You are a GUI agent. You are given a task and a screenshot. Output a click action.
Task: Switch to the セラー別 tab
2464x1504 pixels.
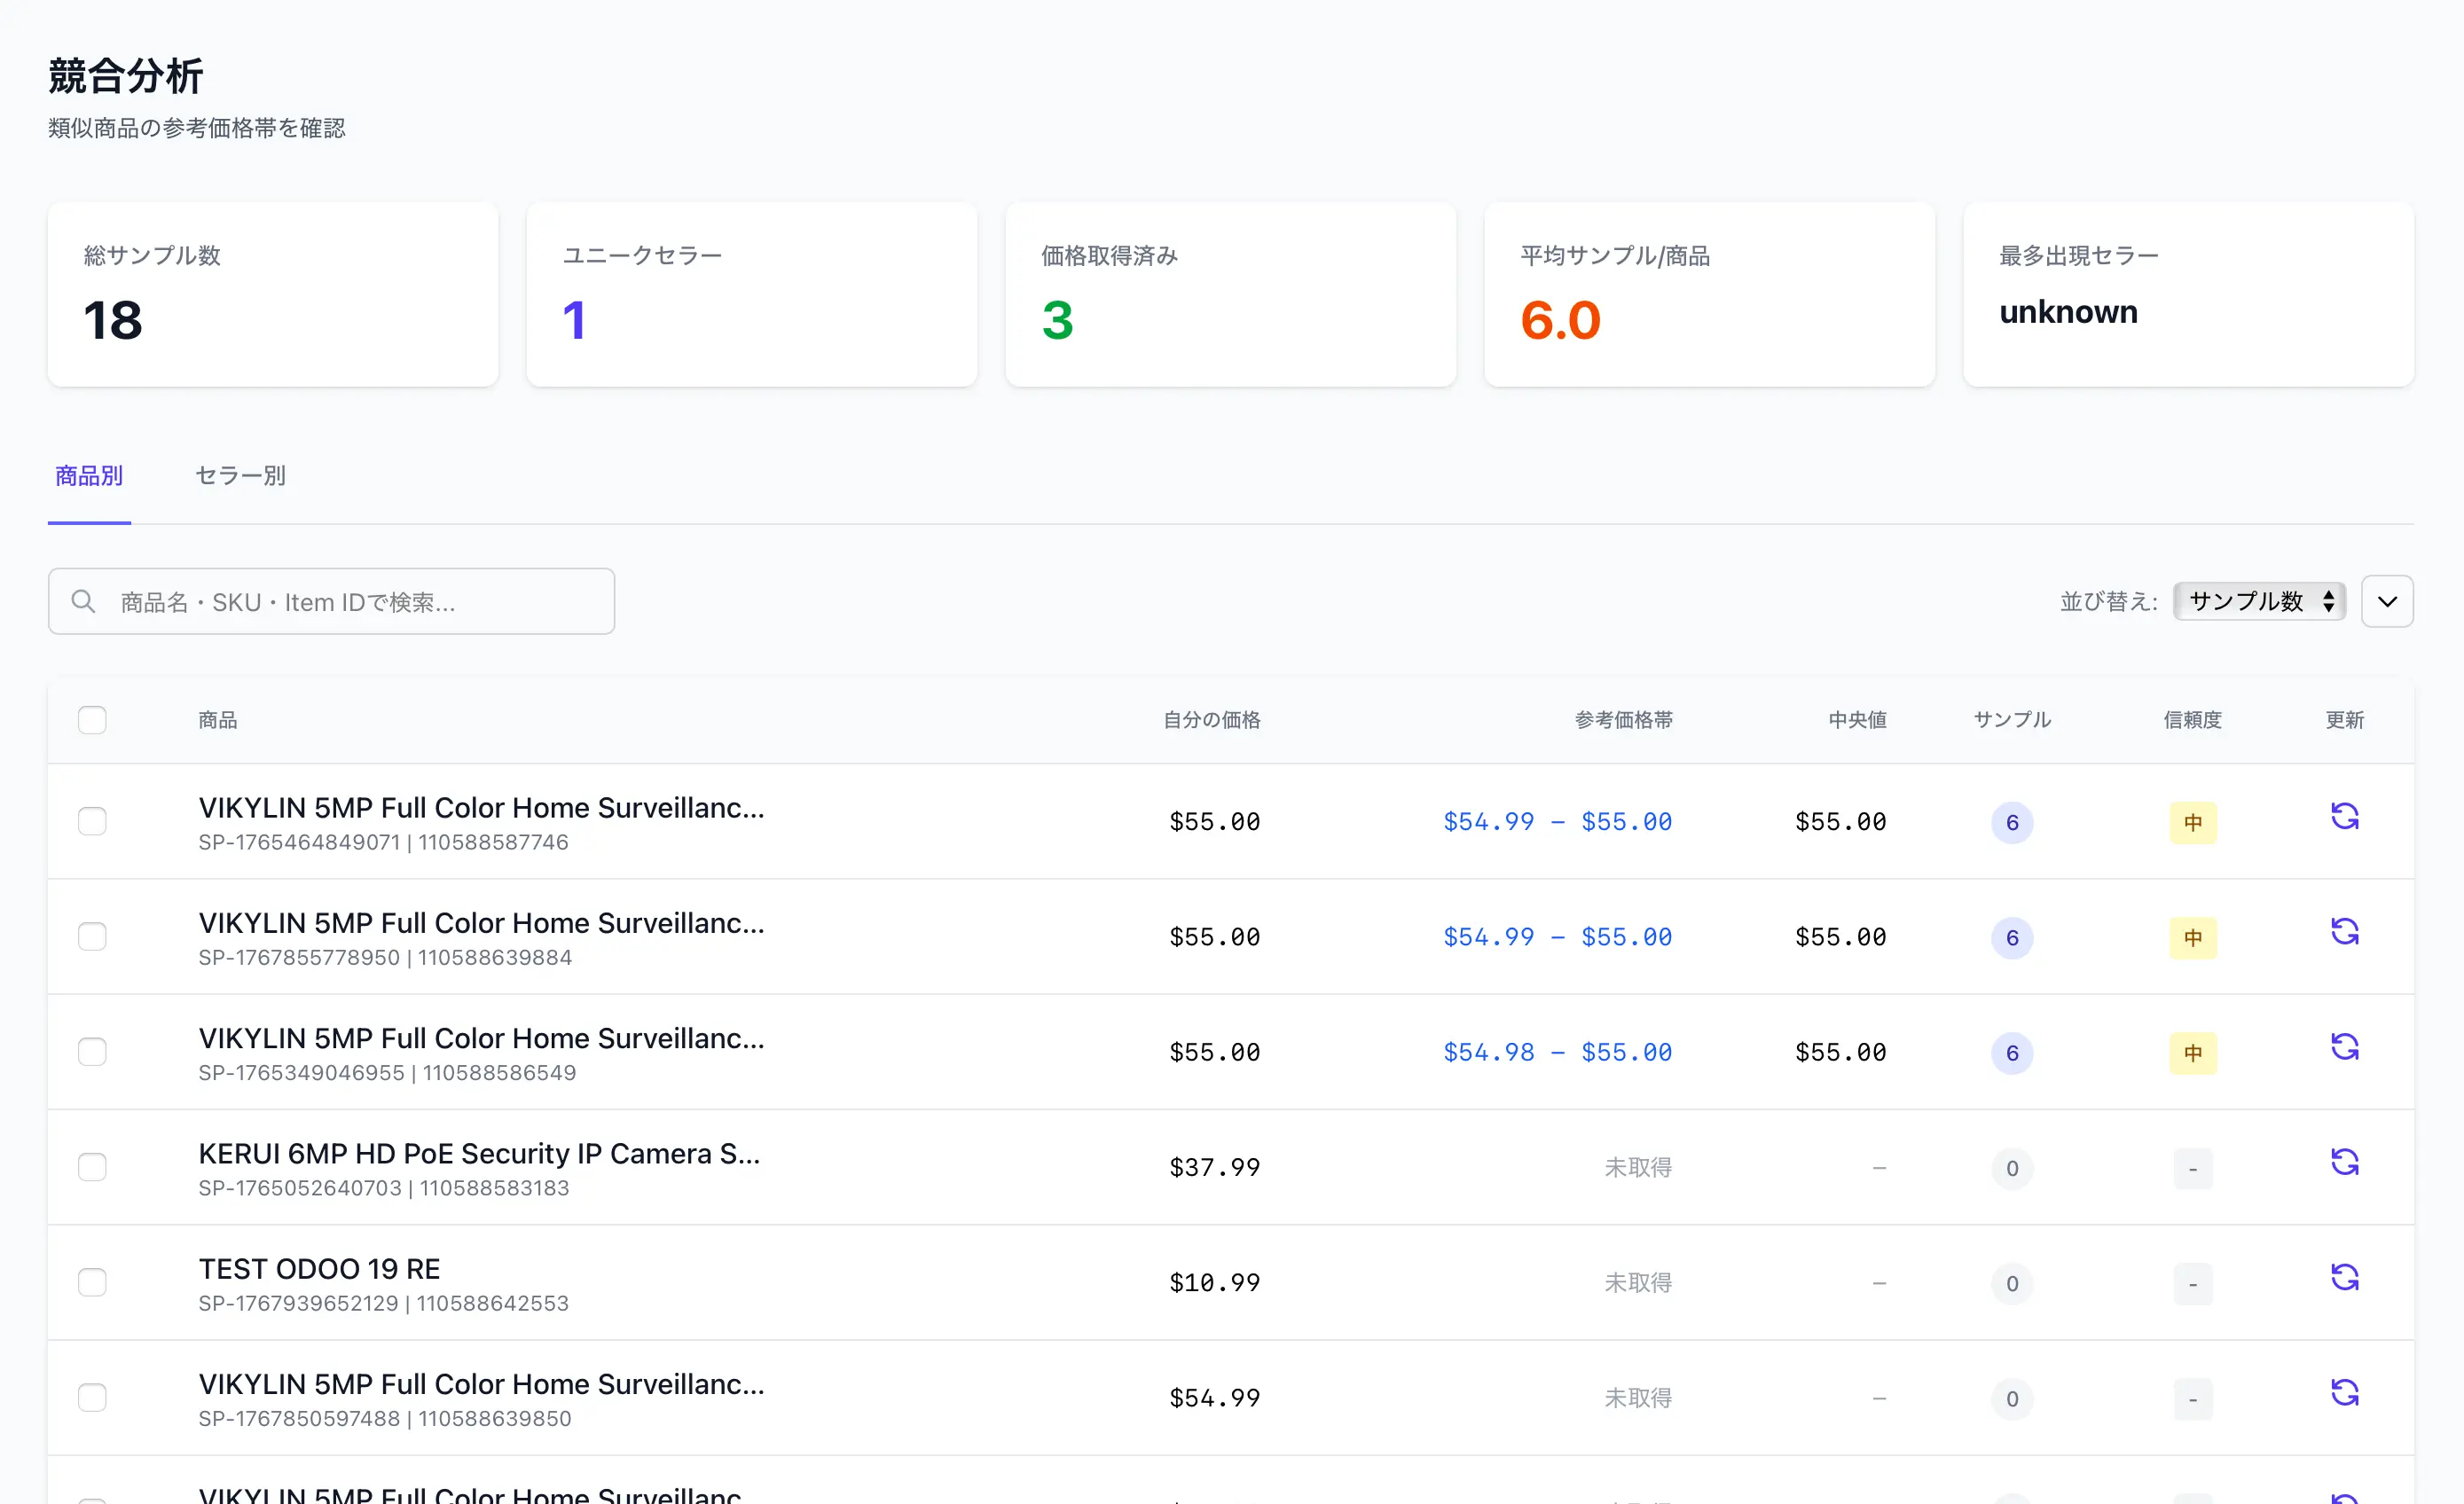pyautogui.click(x=240, y=475)
